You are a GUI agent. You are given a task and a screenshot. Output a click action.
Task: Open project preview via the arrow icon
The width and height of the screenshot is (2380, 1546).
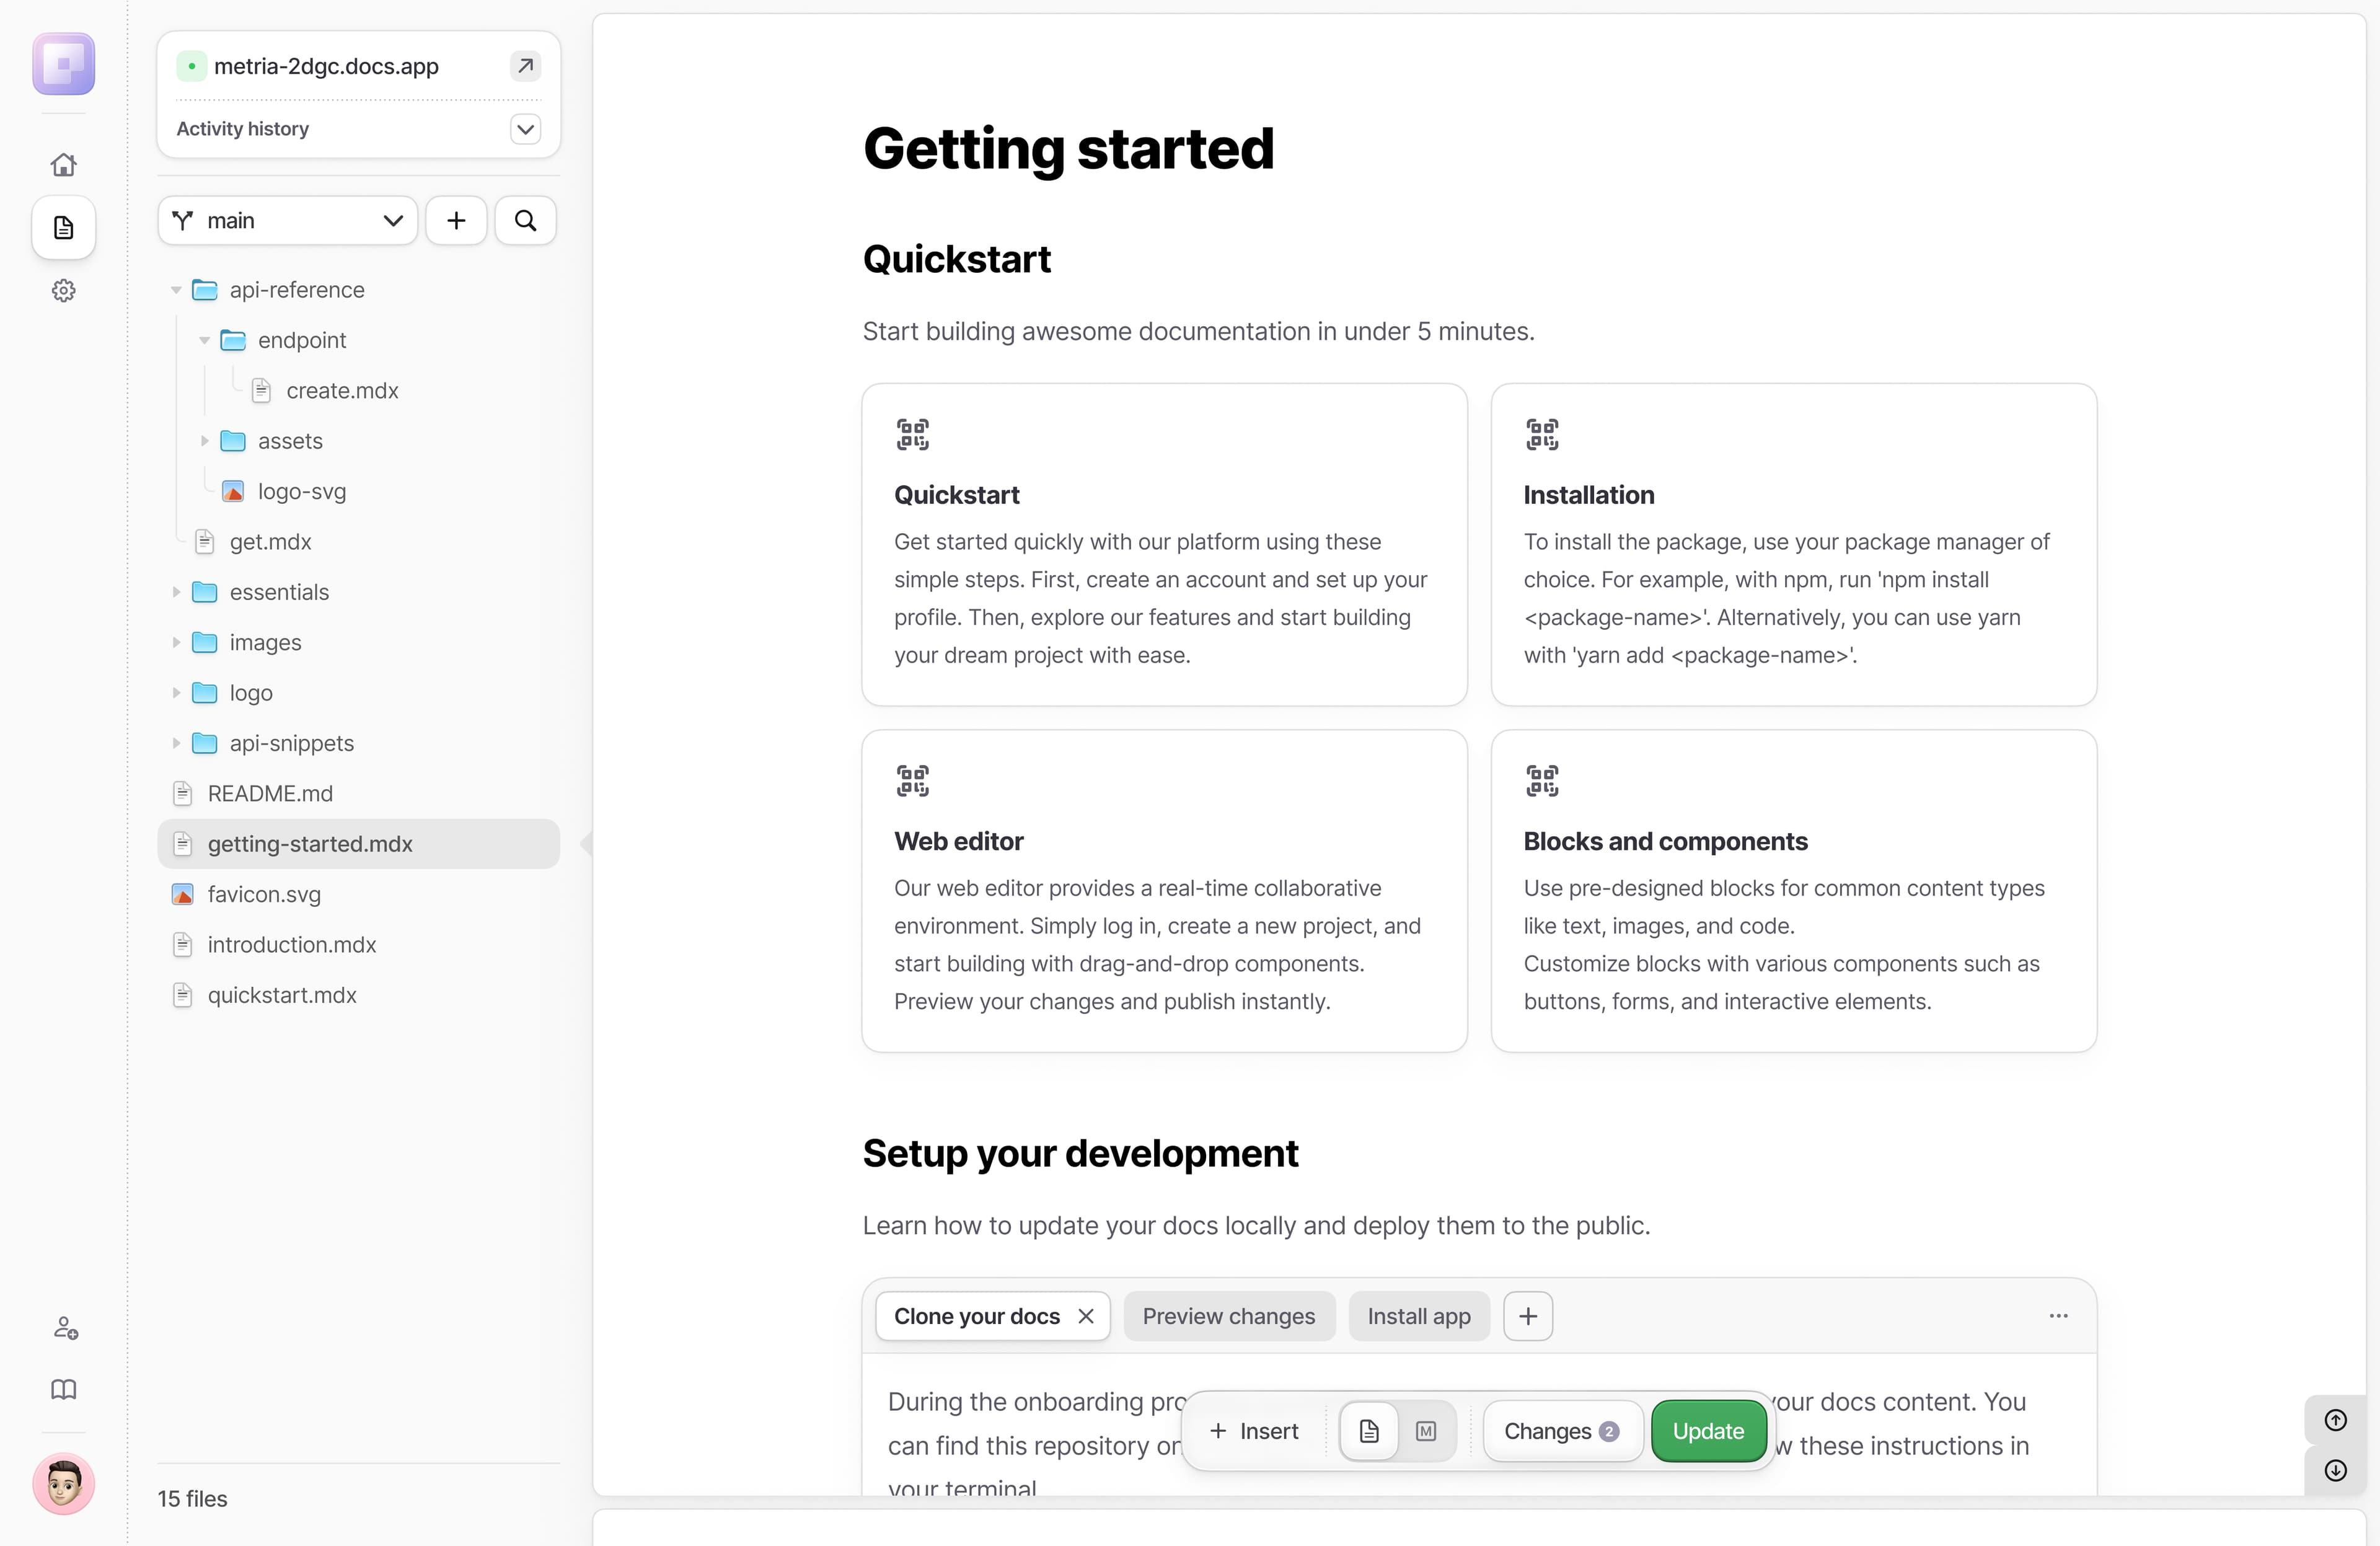click(524, 65)
